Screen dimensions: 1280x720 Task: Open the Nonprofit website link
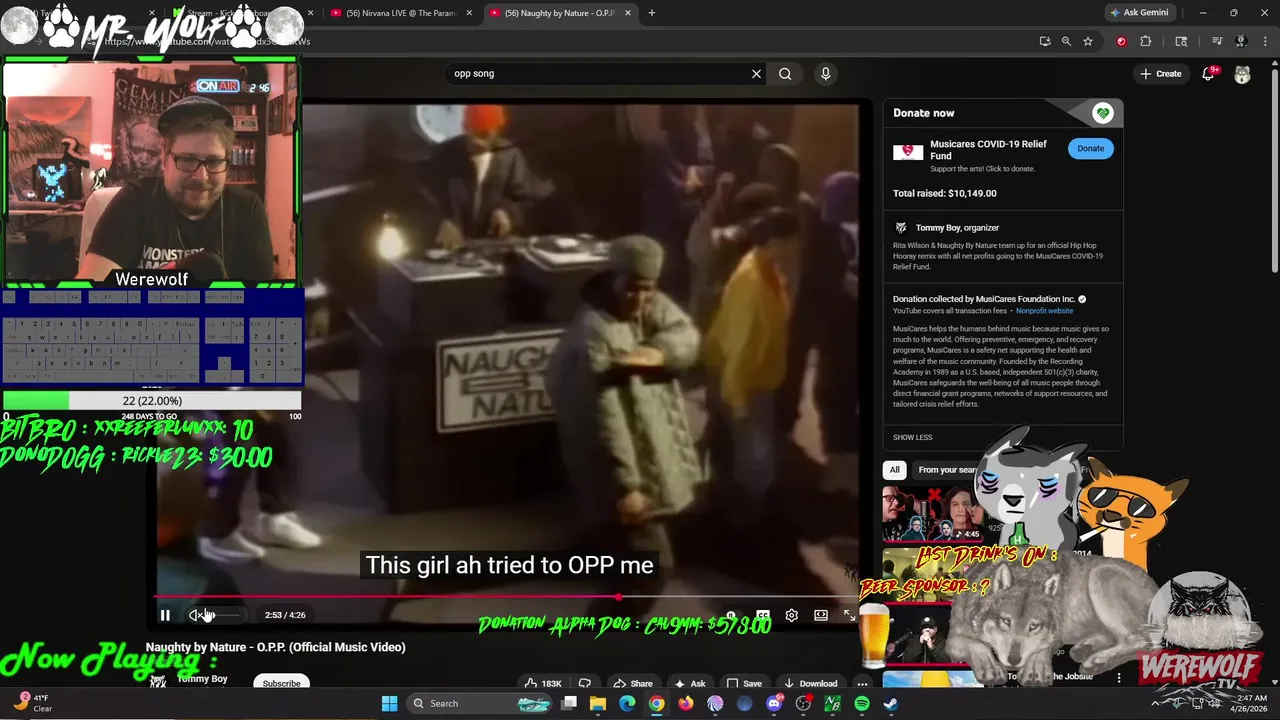coord(1044,311)
